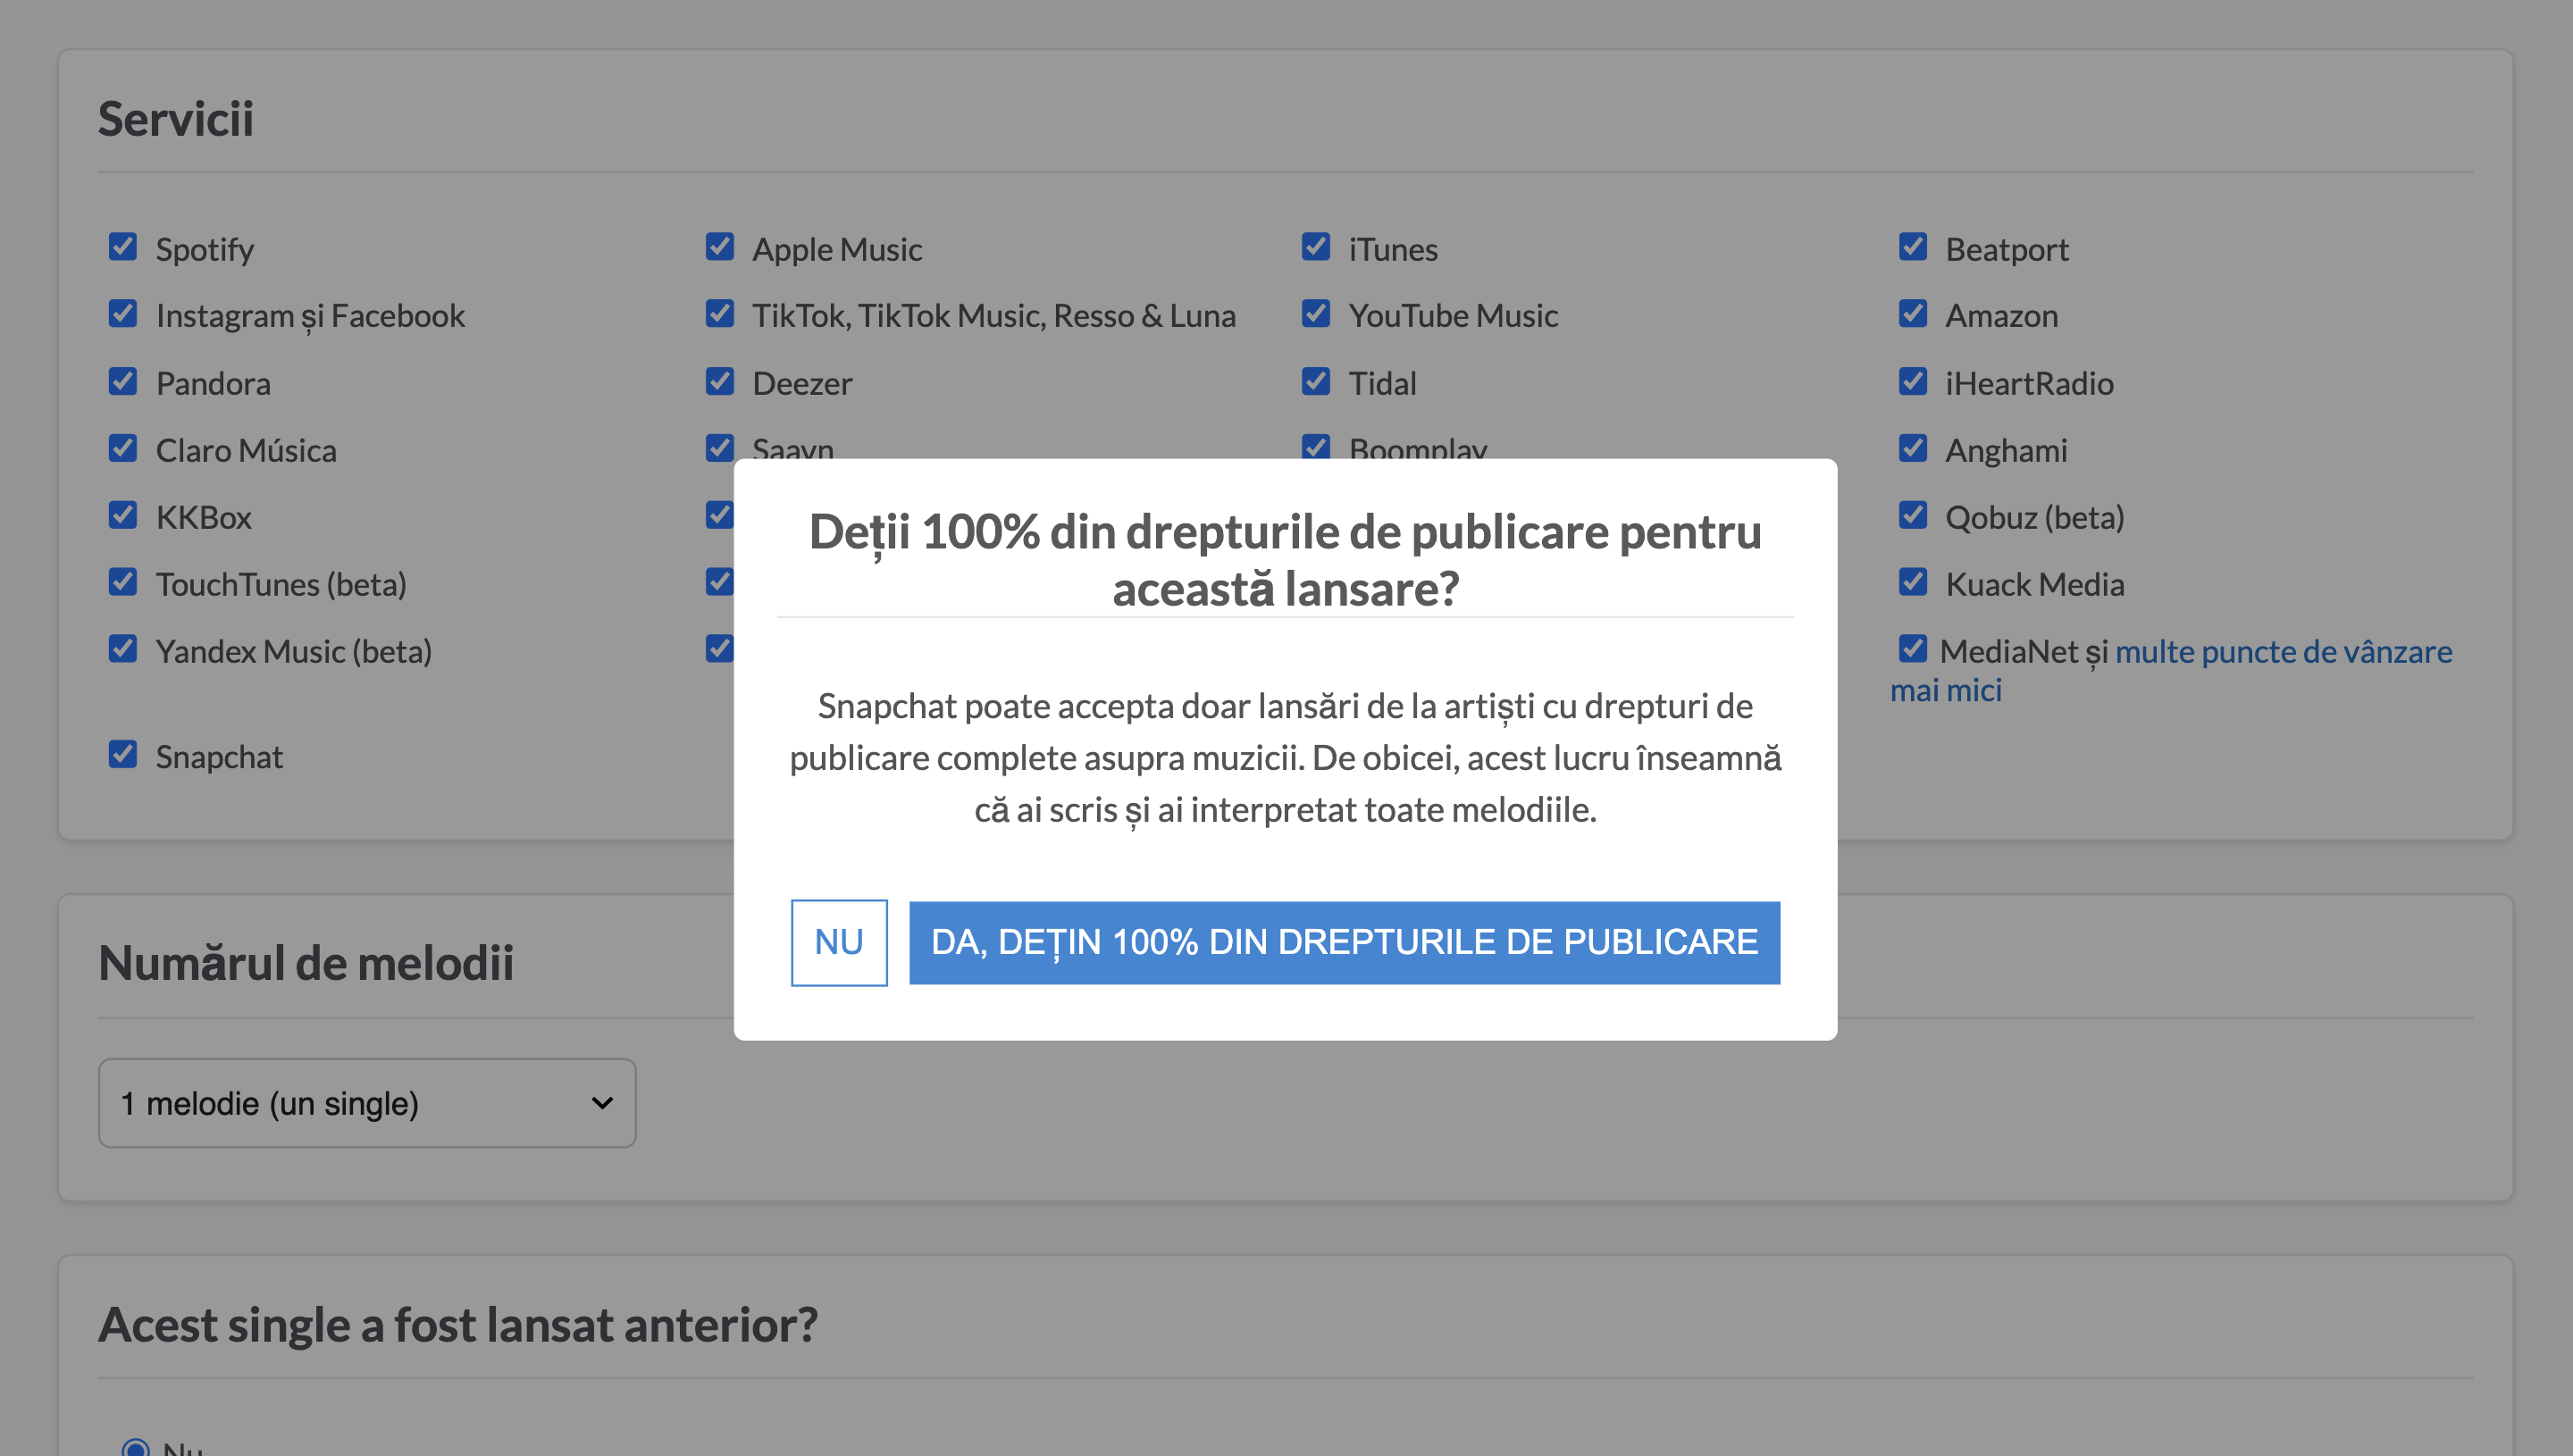Click the Snapchat label text

click(219, 757)
